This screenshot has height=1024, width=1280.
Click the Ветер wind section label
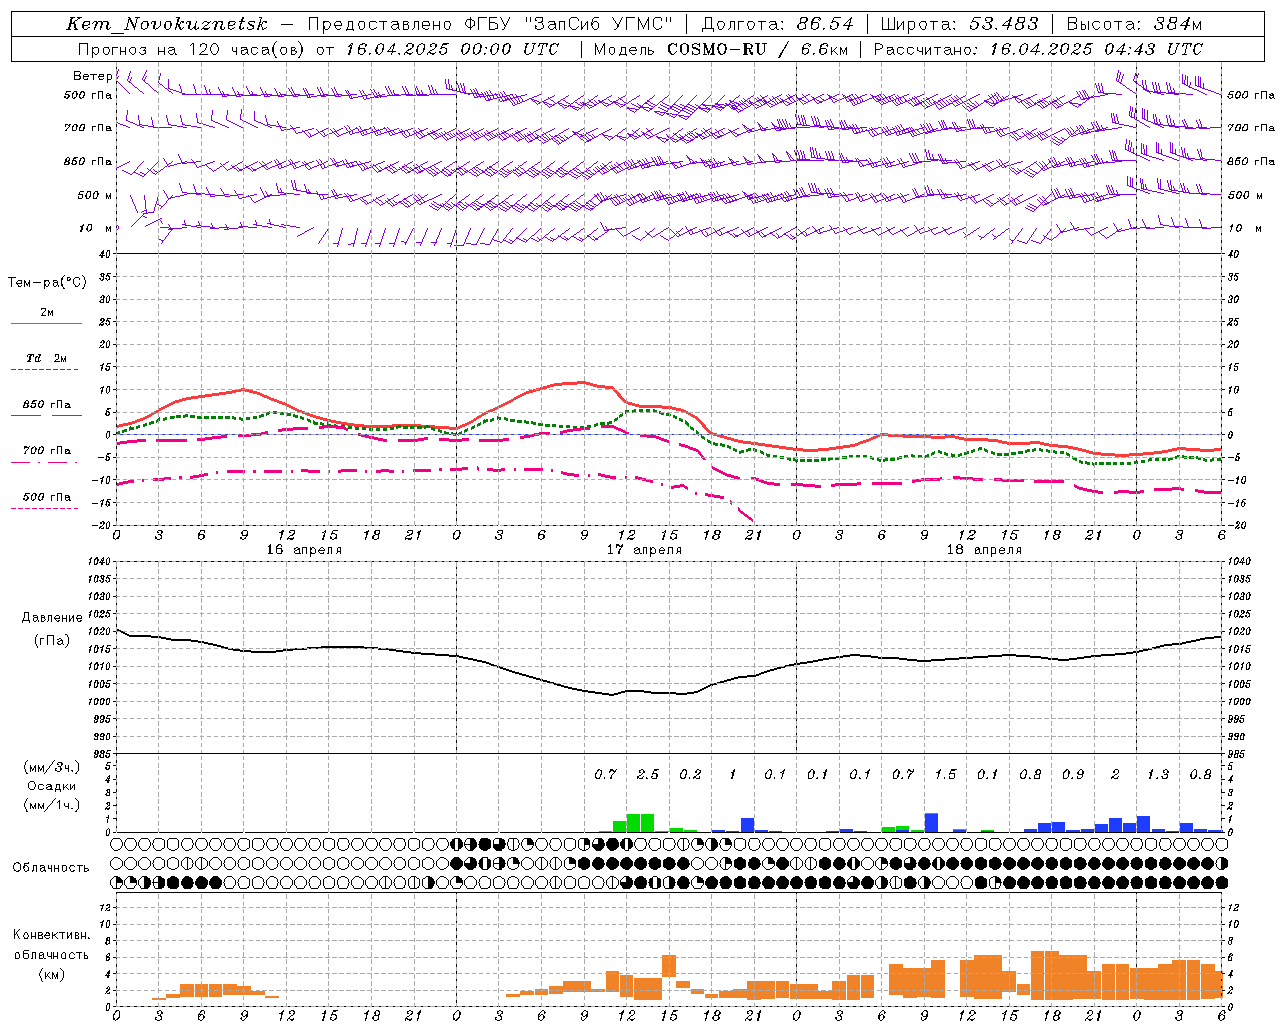point(92,76)
